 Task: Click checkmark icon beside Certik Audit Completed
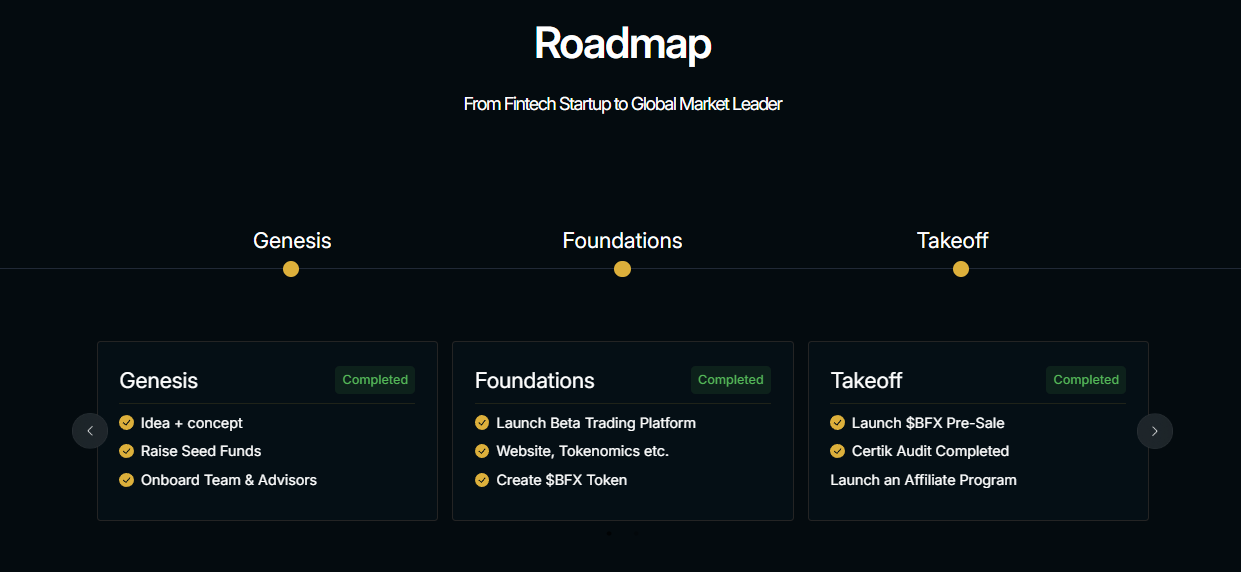pyautogui.click(x=837, y=451)
